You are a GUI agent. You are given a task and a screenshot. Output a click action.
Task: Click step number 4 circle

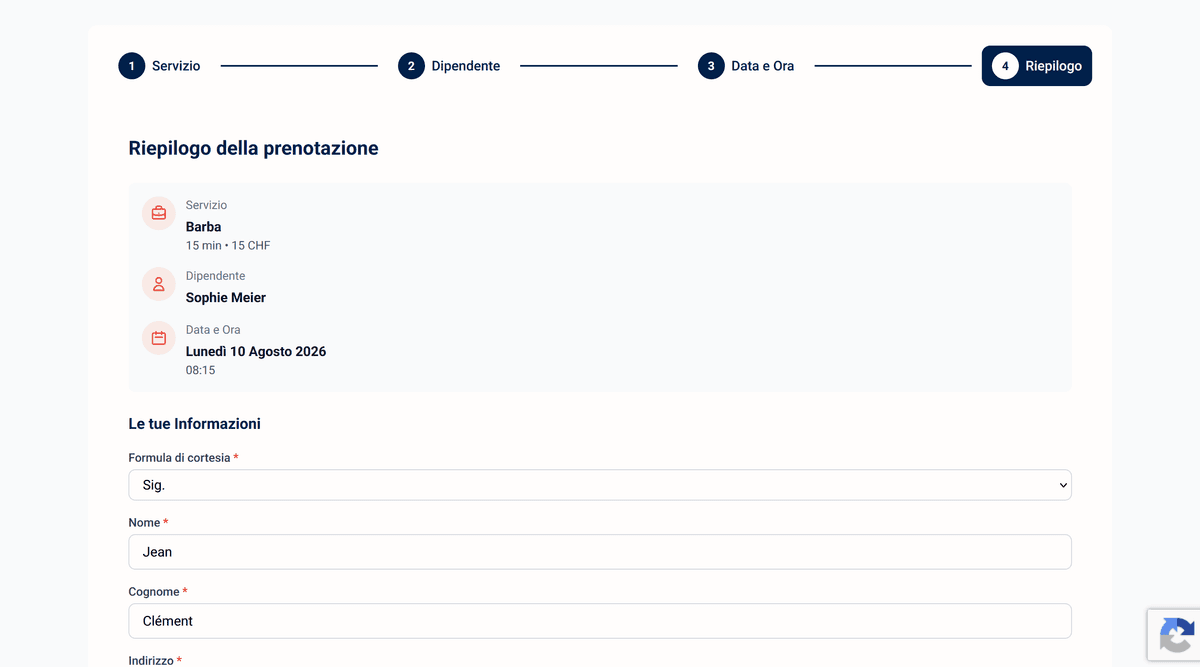click(x=1005, y=66)
